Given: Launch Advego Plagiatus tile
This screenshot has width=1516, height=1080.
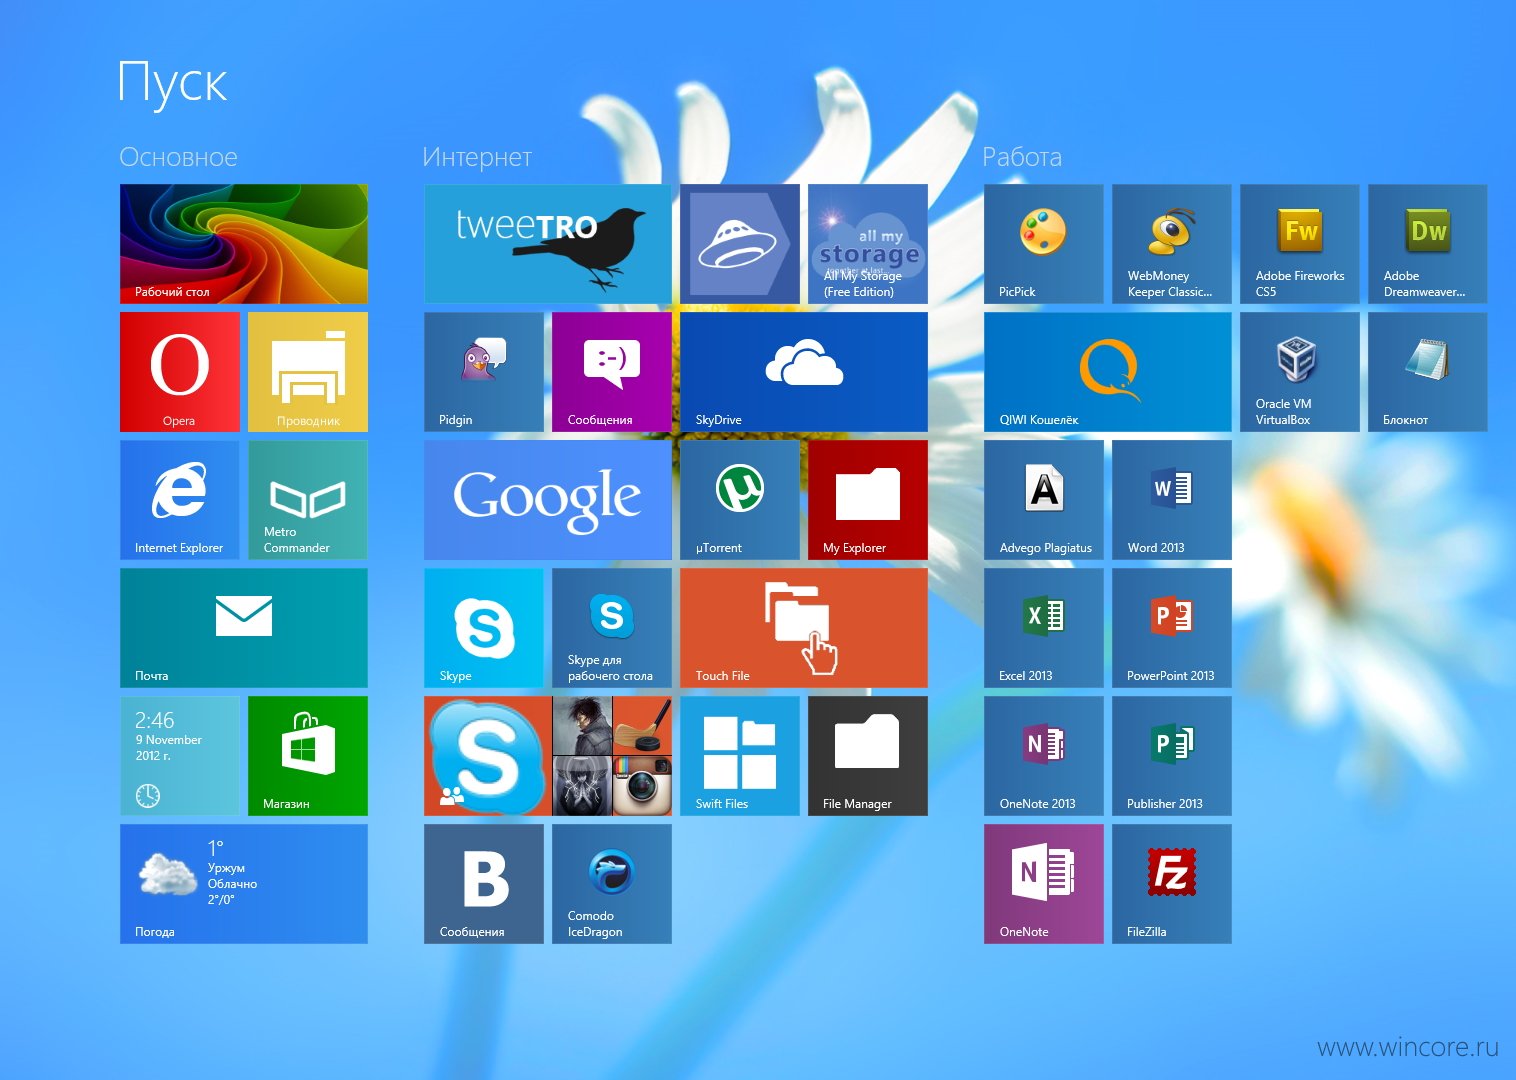Looking at the screenshot, I should click(x=1044, y=500).
